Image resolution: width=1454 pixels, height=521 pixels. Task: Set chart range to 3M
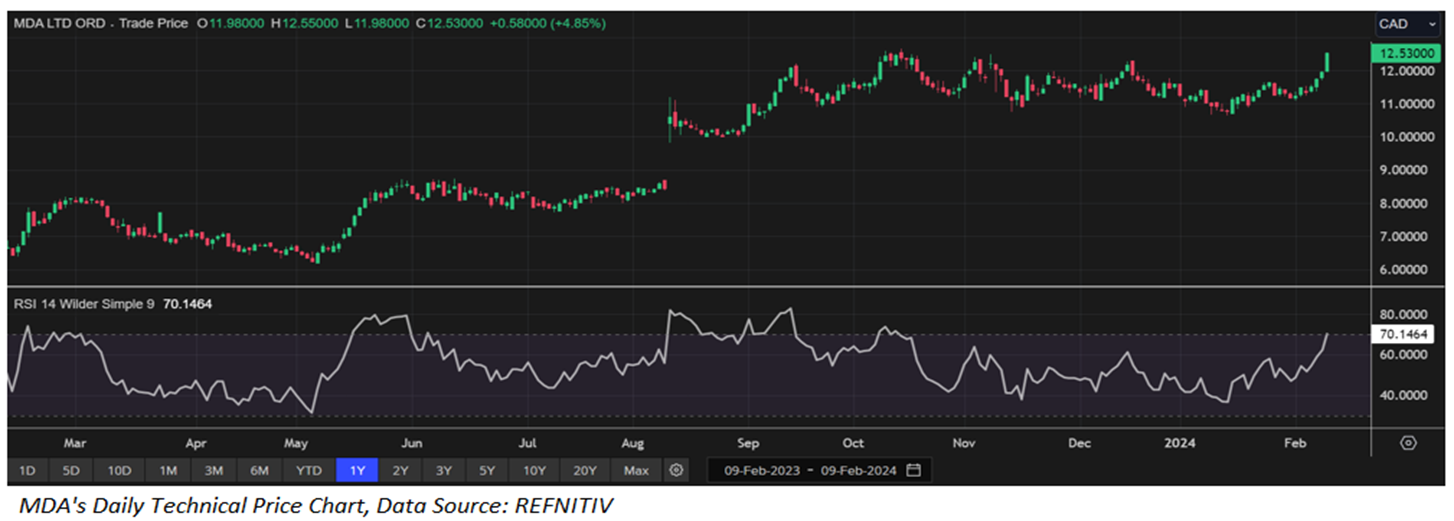pyautogui.click(x=213, y=470)
